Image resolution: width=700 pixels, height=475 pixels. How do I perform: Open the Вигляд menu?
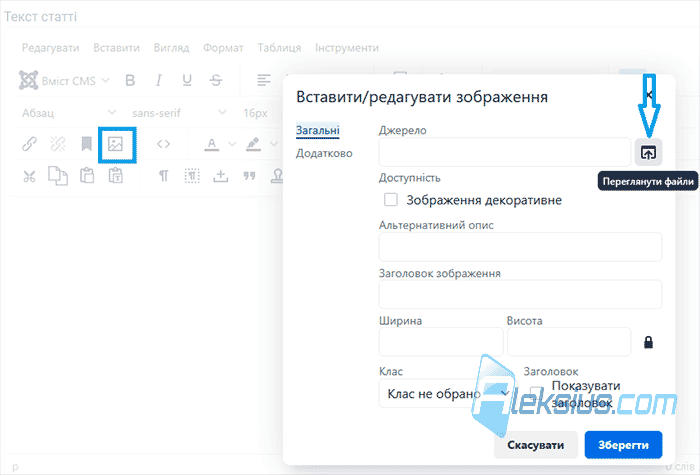[171, 48]
